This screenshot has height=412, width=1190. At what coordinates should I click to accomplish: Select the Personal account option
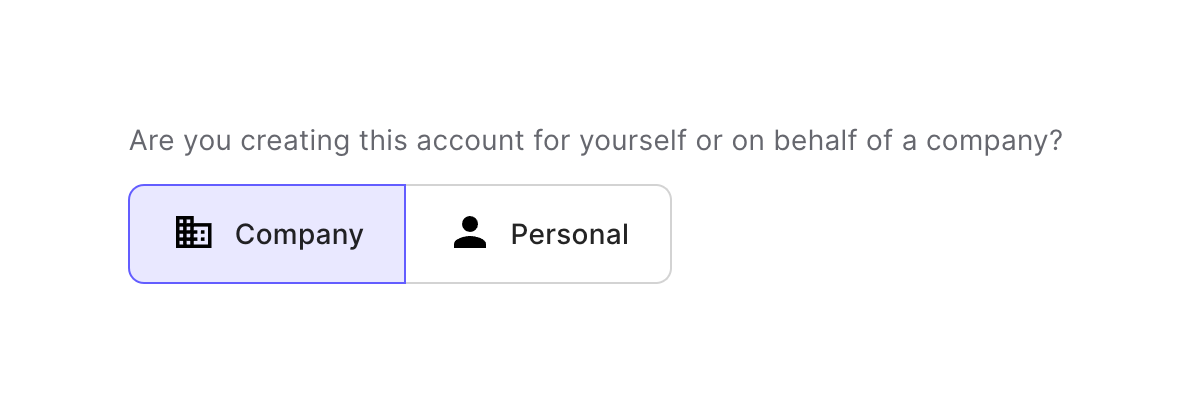pos(538,234)
